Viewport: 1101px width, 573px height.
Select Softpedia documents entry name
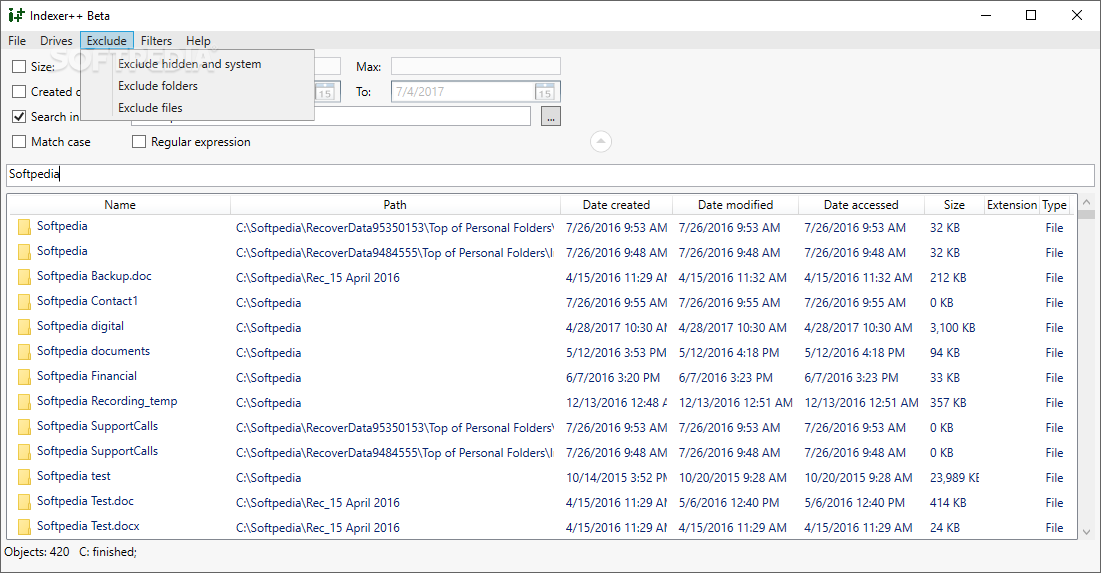coord(93,350)
